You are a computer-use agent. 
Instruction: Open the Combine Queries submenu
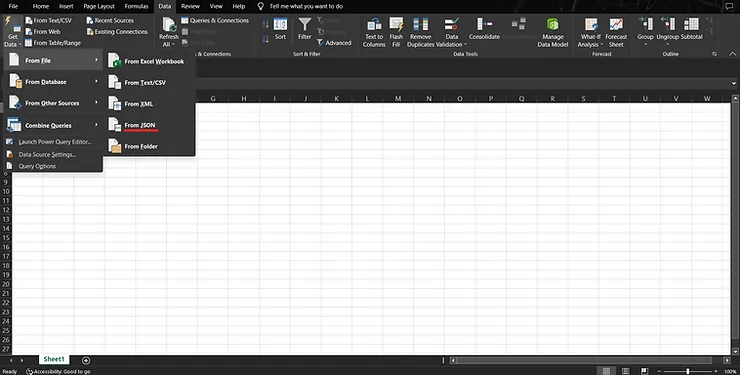54,125
